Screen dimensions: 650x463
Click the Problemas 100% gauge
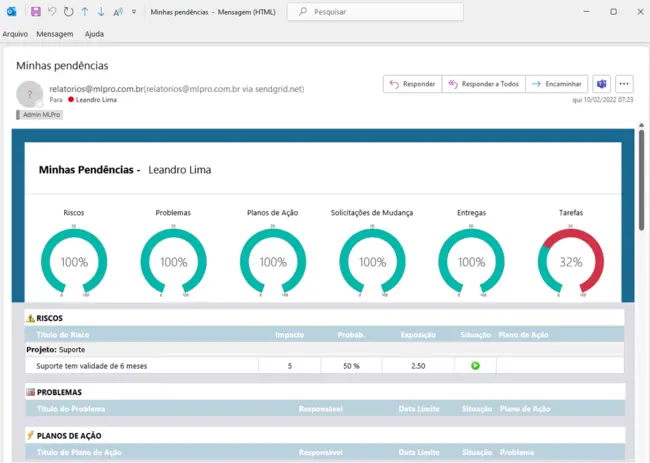(173, 262)
